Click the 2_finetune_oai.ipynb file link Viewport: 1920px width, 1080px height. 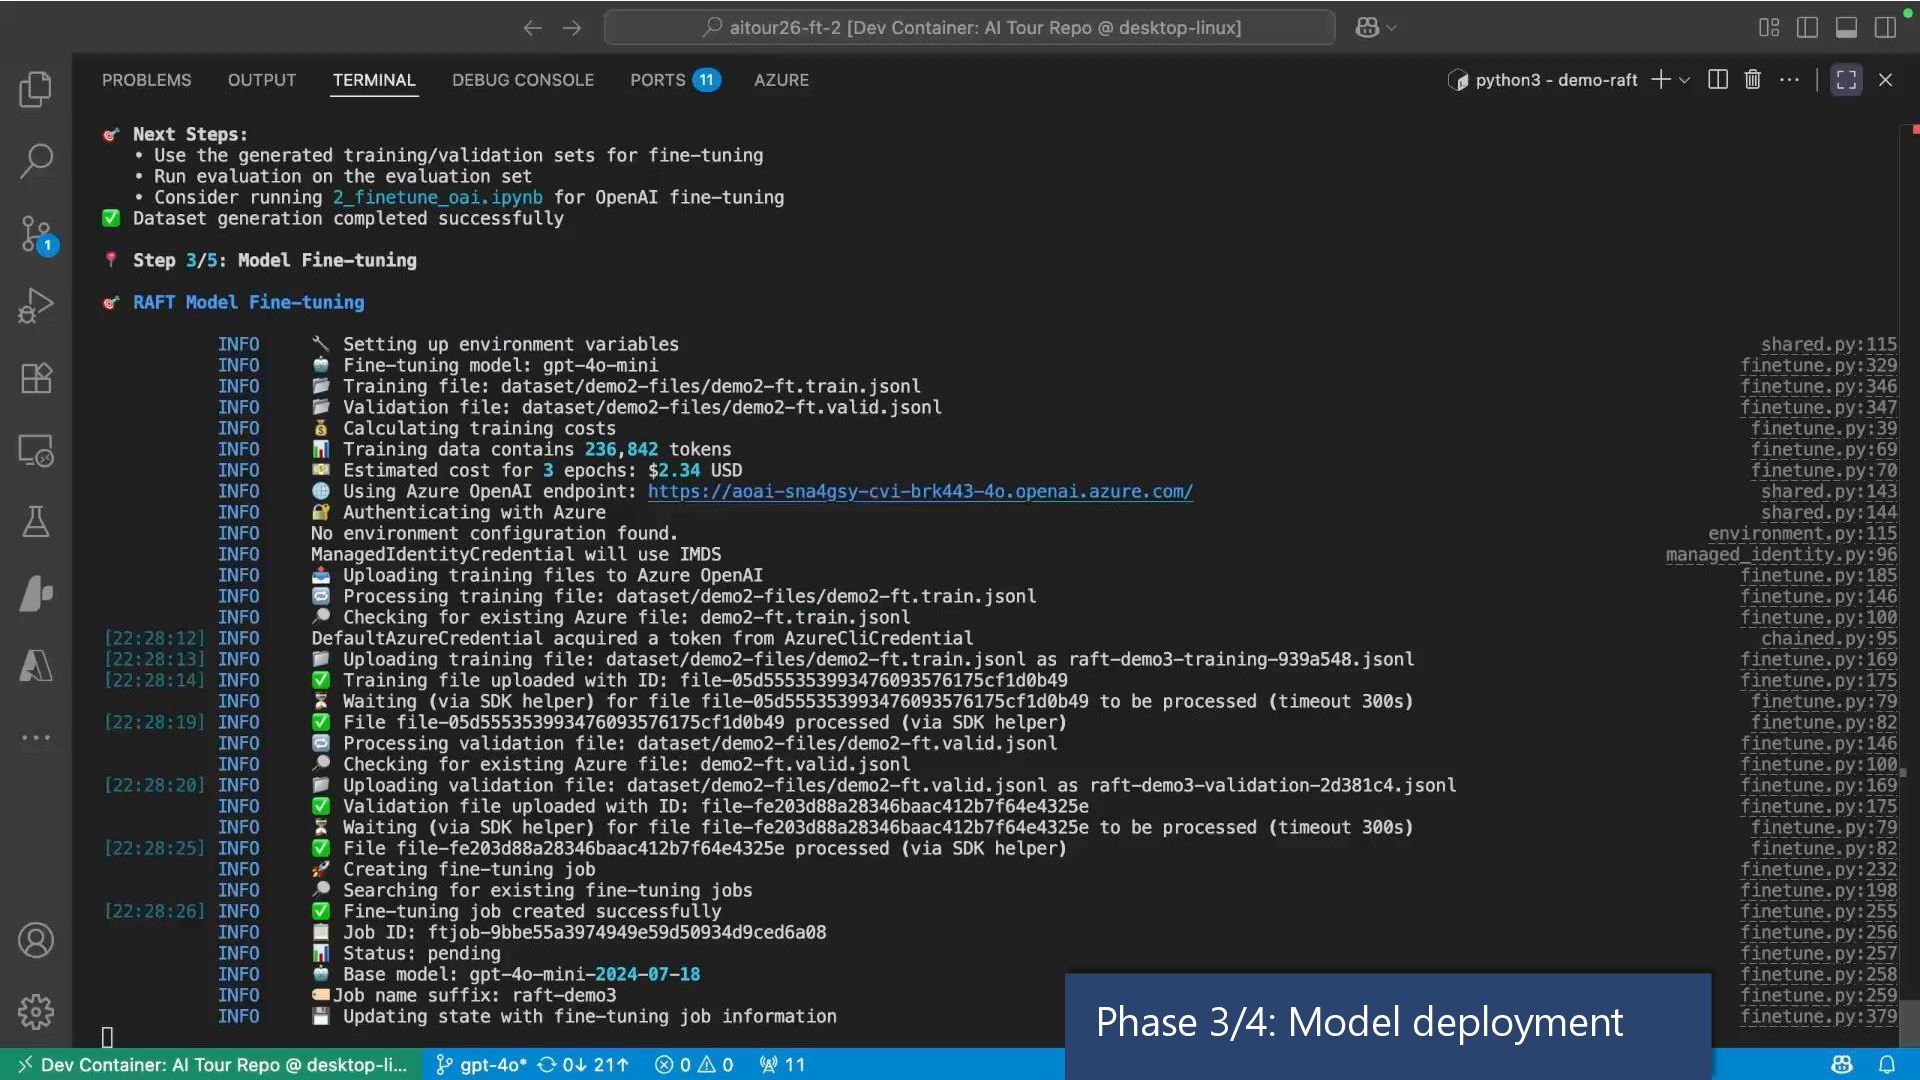[x=438, y=198]
